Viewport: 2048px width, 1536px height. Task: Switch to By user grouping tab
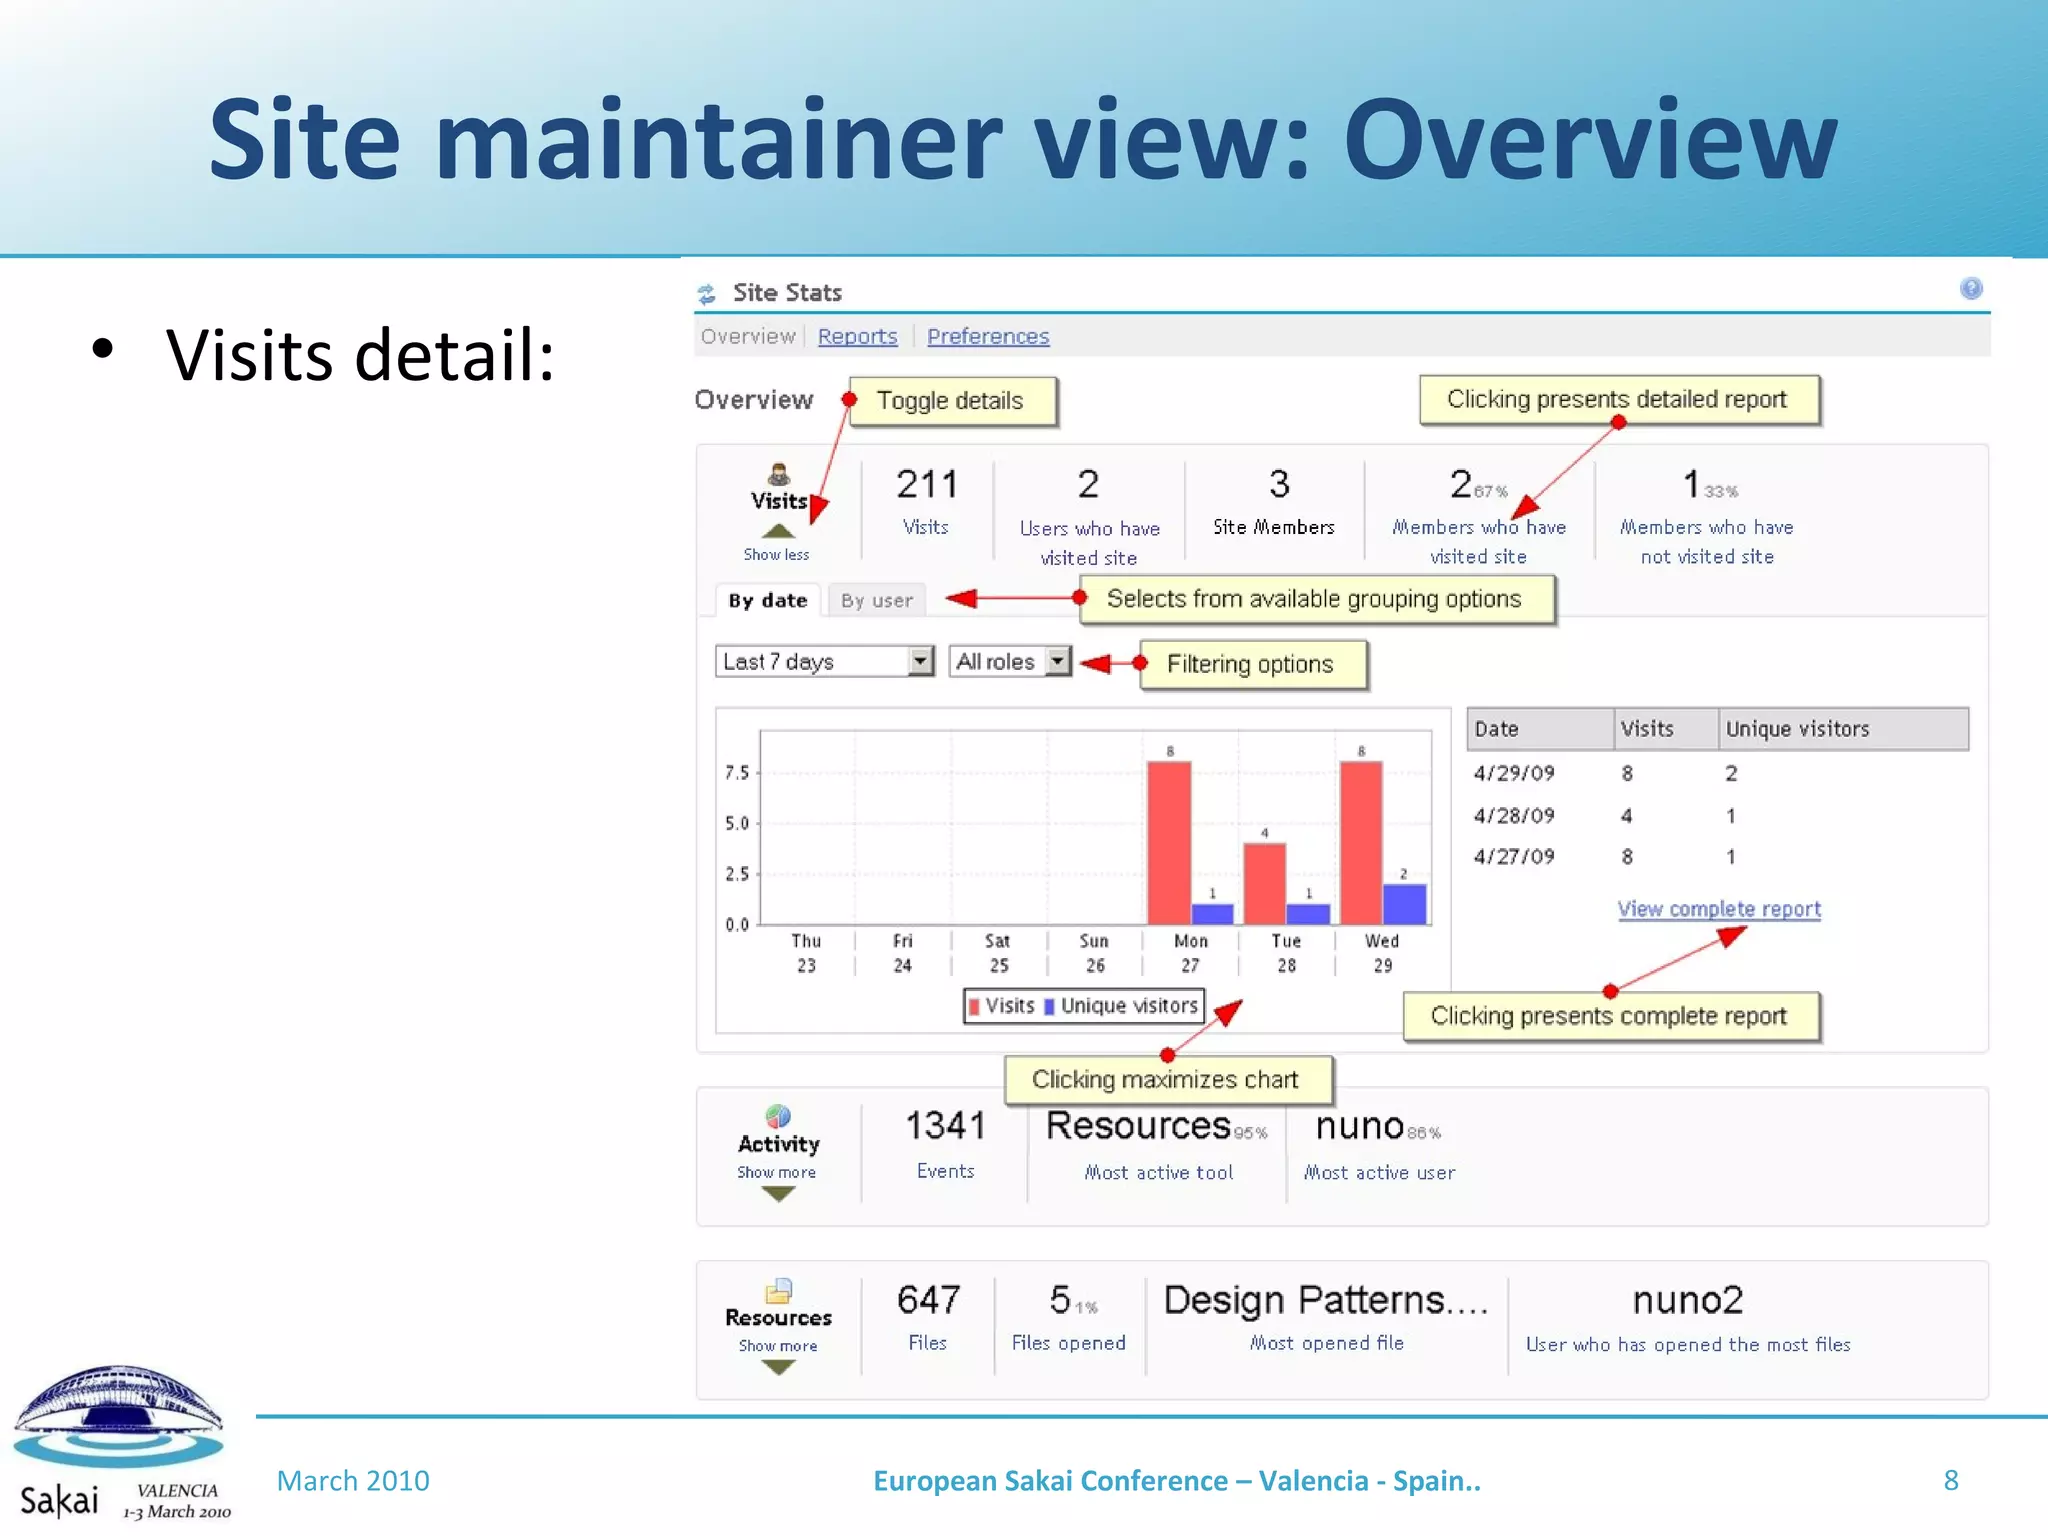pos(877,600)
